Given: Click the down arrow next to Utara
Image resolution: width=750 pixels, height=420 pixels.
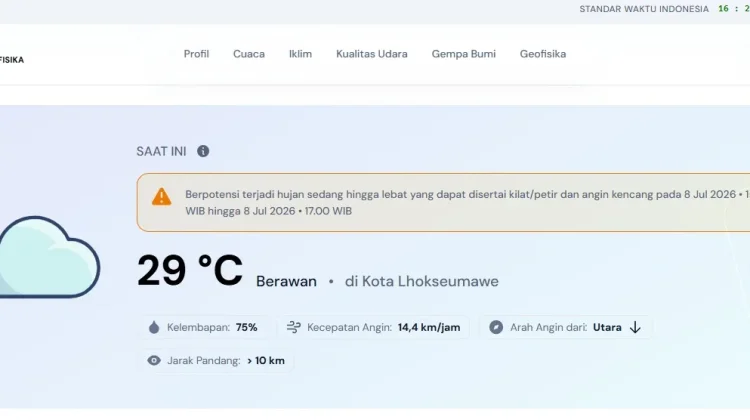Looking at the screenshot, I should point(635,327).
